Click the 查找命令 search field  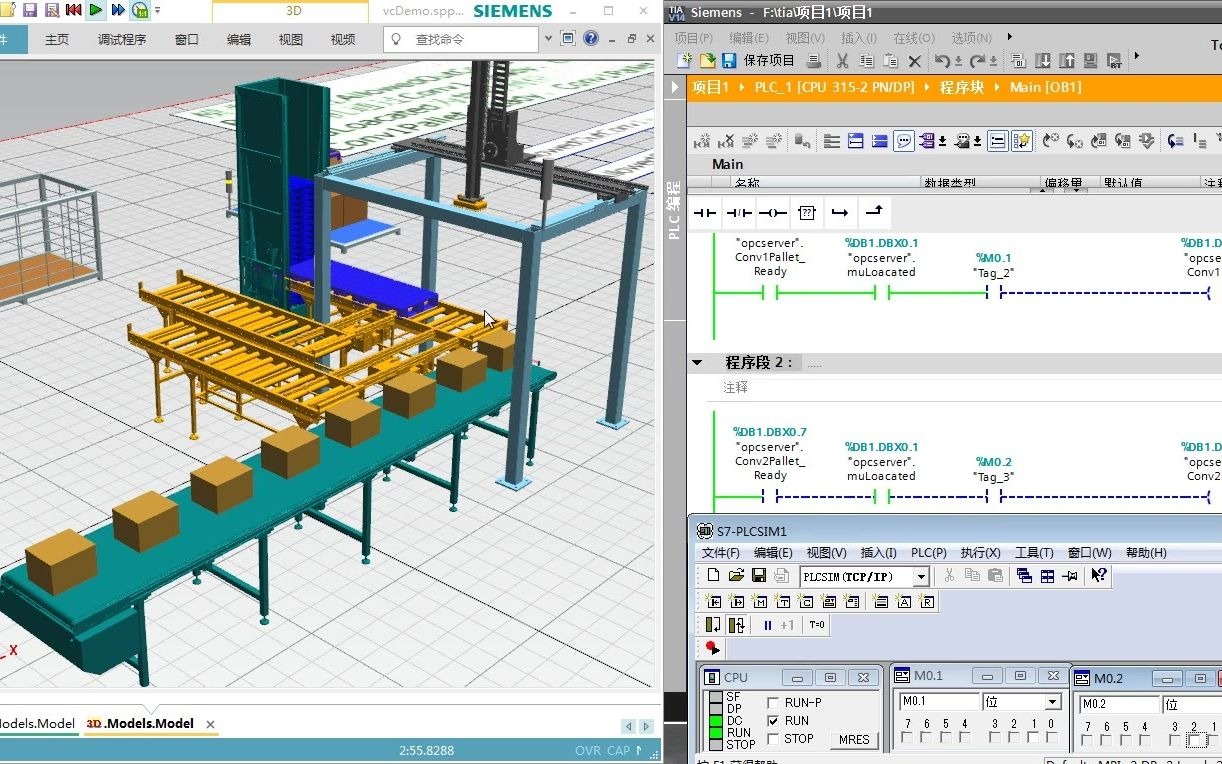(461, 39)
